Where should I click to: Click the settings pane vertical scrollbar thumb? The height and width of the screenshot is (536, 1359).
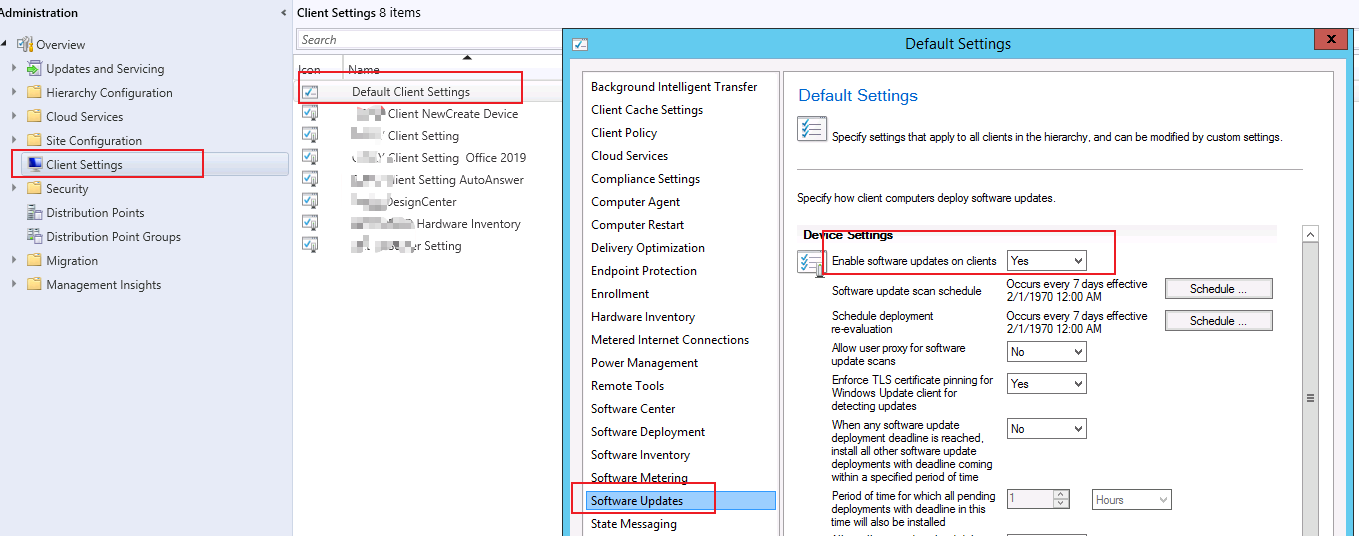(x=1310, y=398)
